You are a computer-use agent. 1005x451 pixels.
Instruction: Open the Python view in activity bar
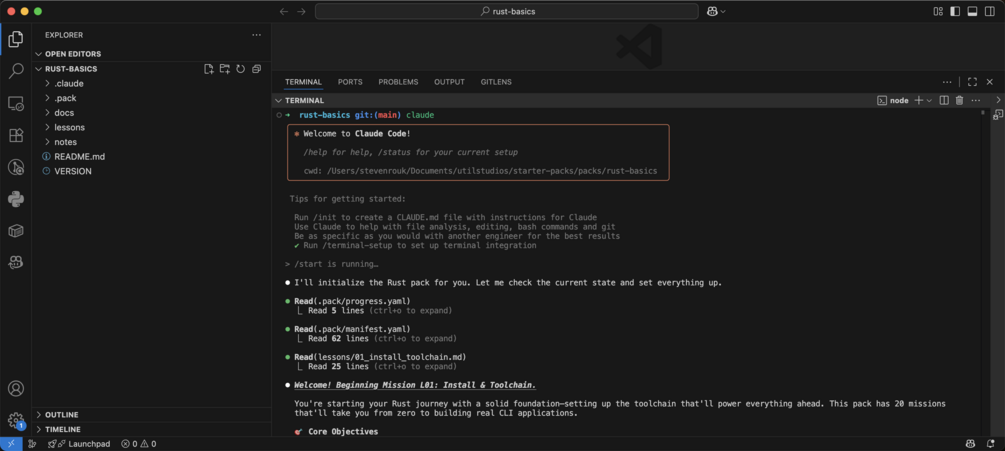point(15,199)
